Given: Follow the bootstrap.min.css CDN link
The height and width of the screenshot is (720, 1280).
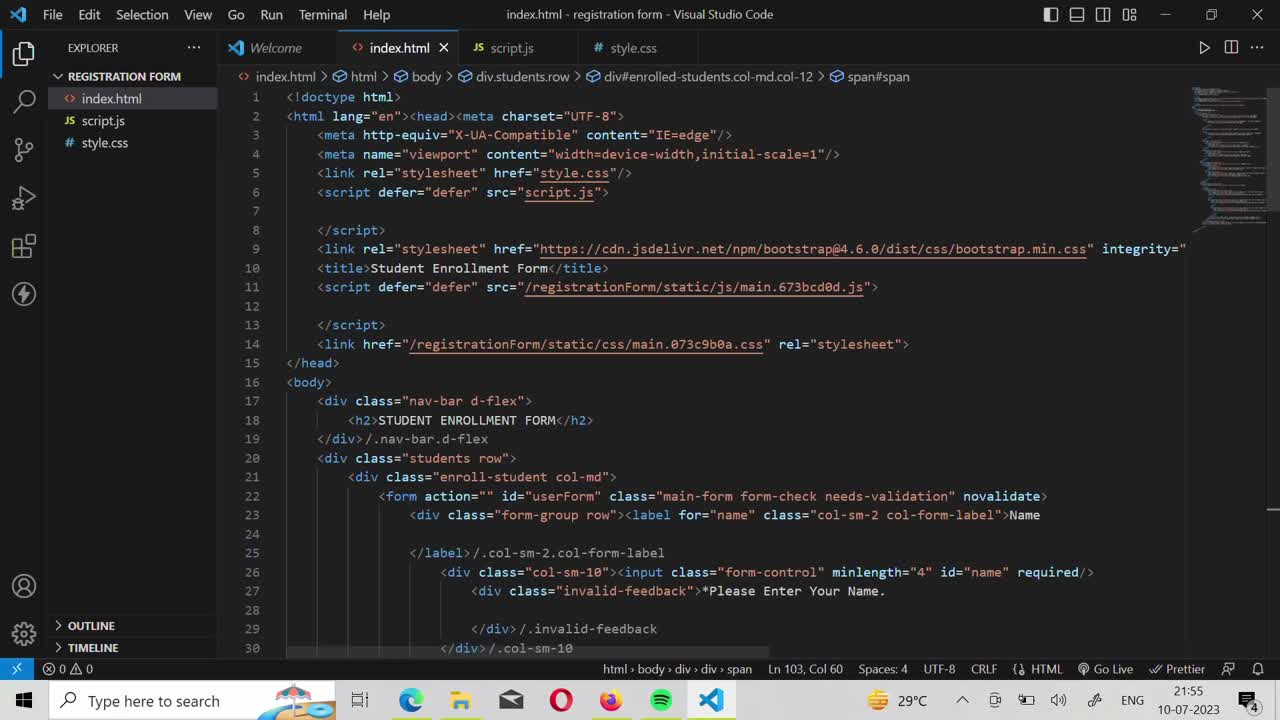Looking at the screenshot, I should 813,249.
